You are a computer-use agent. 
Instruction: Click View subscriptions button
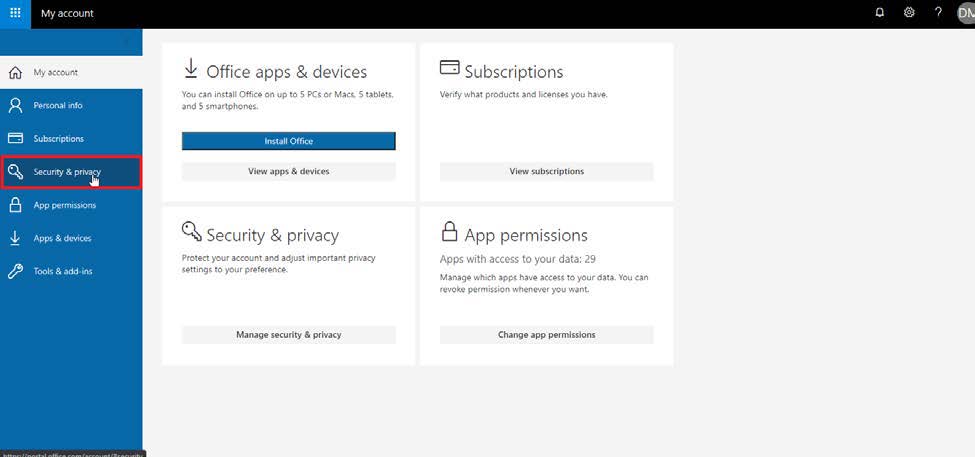(x=547, y=172)
